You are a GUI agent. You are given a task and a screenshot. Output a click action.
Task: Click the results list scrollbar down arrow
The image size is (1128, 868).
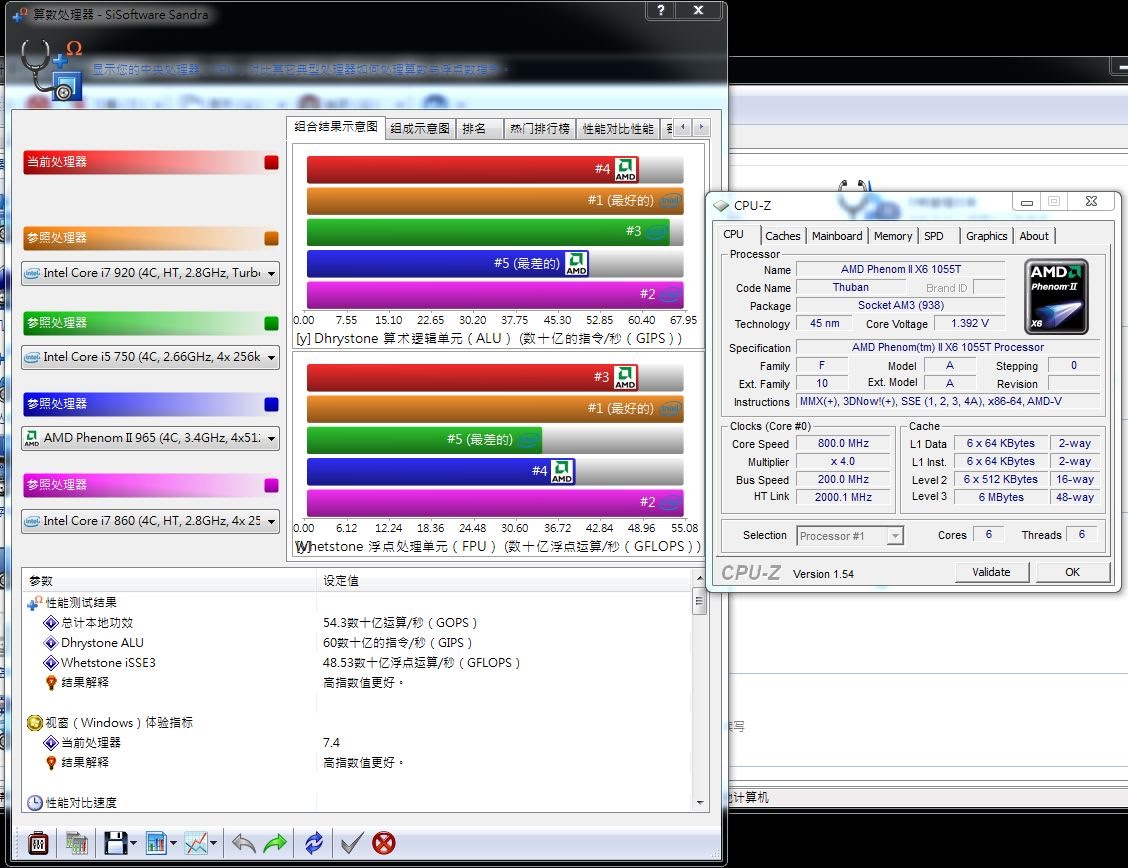point(699,803)
